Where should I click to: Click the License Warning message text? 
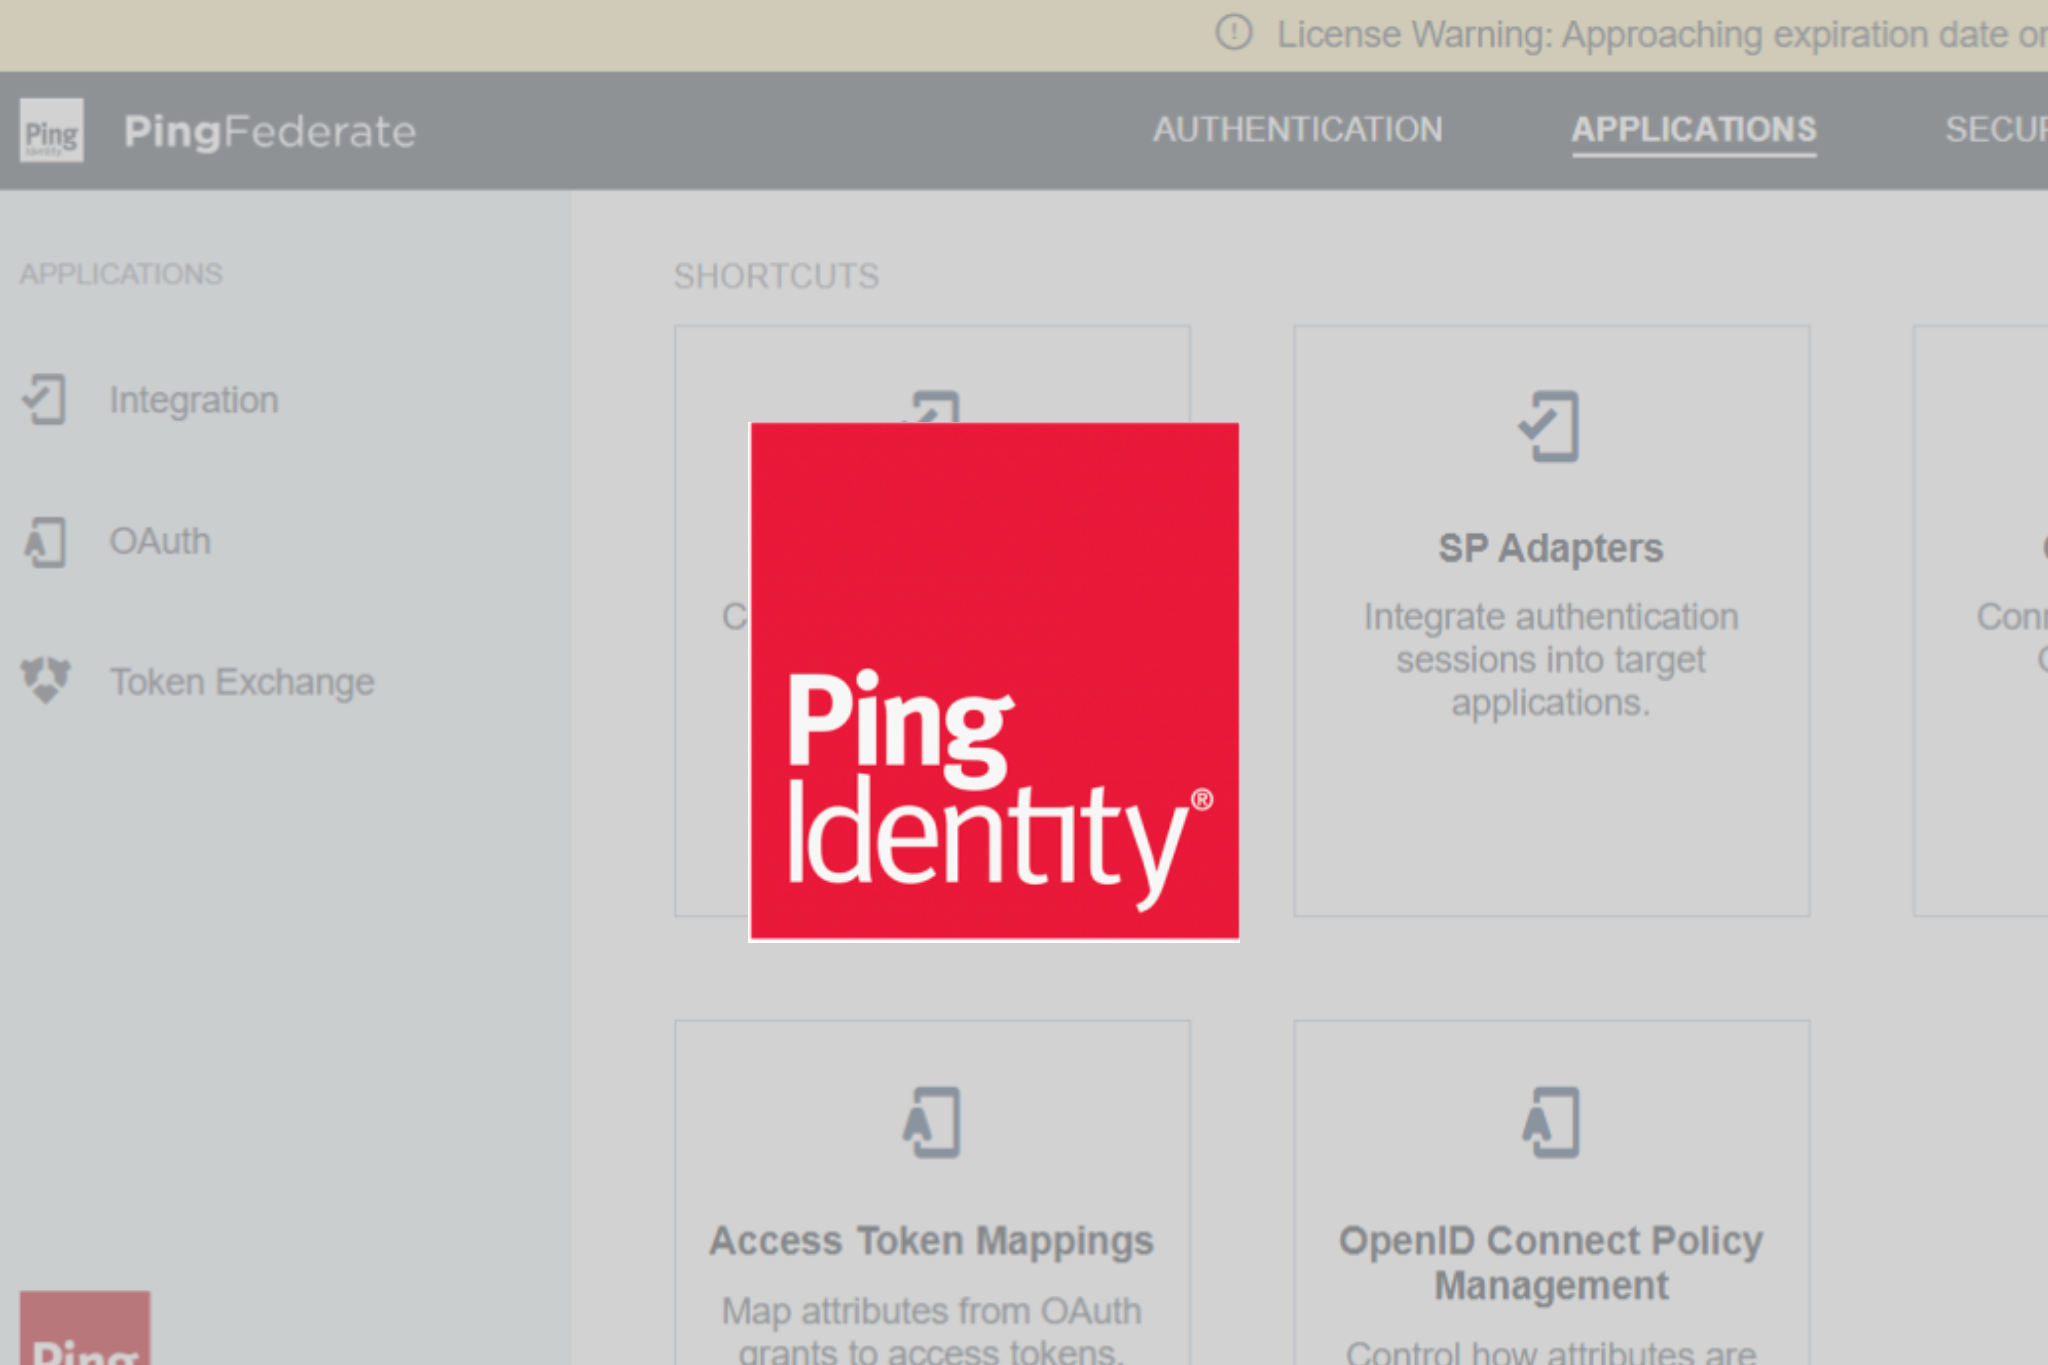tap(1660, 35)
